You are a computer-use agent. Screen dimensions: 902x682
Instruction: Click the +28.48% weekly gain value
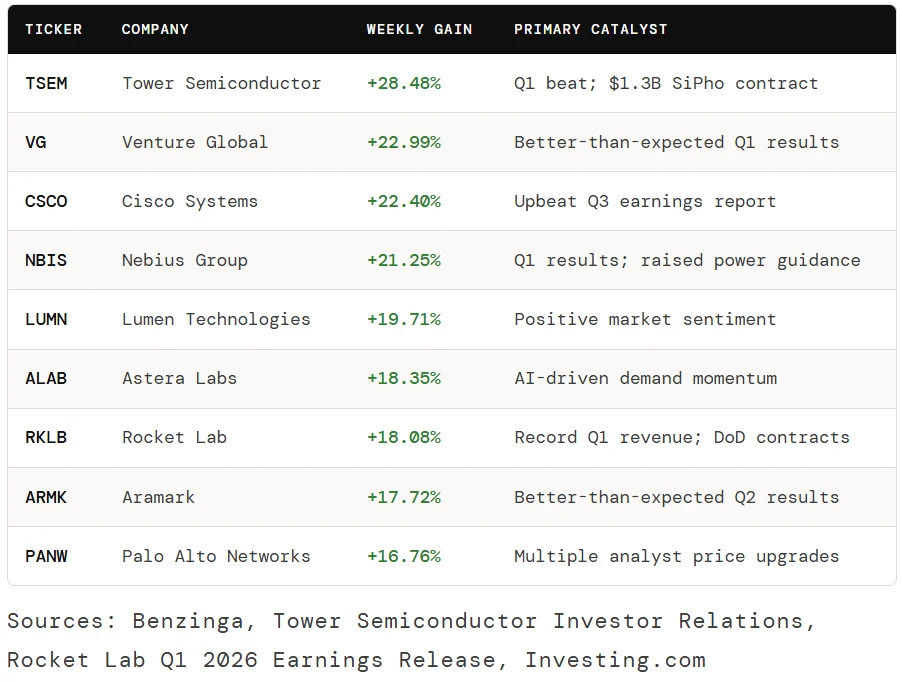click(404, 83)
